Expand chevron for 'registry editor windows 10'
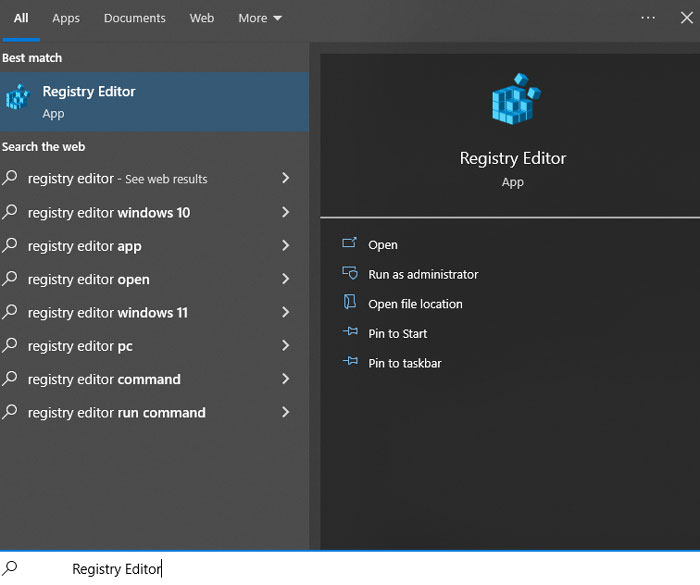Viewport: 700px width, 585px height. [x=286, y=212]
